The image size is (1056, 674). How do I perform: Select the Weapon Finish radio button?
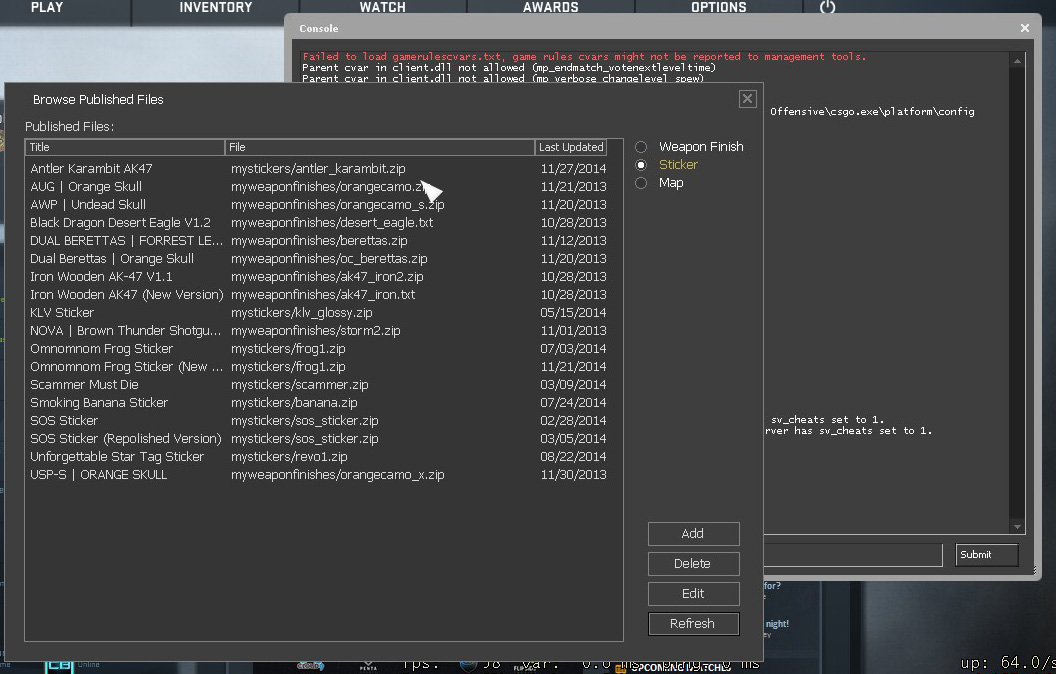point(641,147)
